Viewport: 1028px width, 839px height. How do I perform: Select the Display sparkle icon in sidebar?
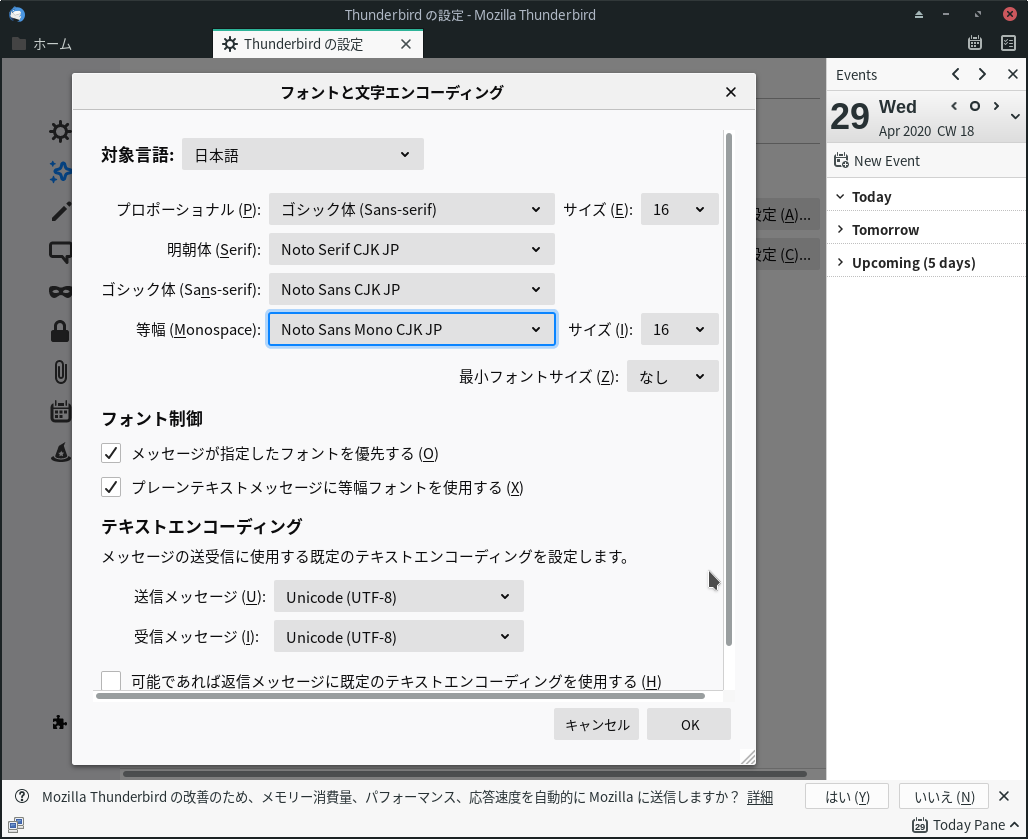[60, 172]
